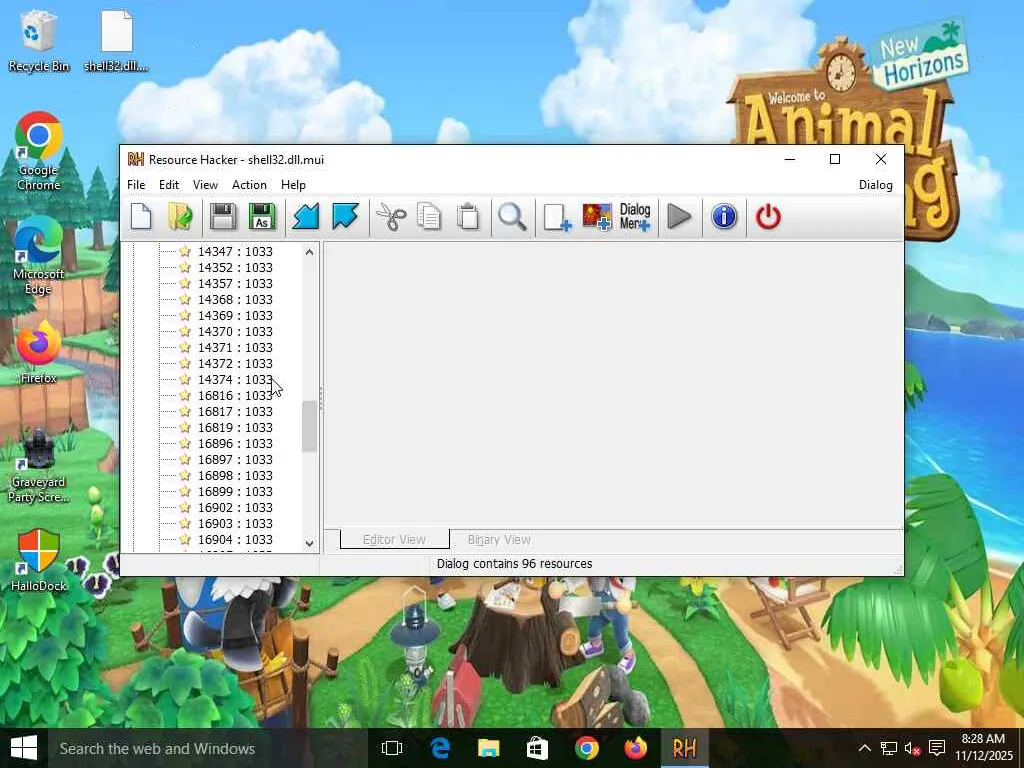The width and height of the screenshot is (1024, 768).
Task: Click the gray Play compile arrow icon
Action: point(680,217)
